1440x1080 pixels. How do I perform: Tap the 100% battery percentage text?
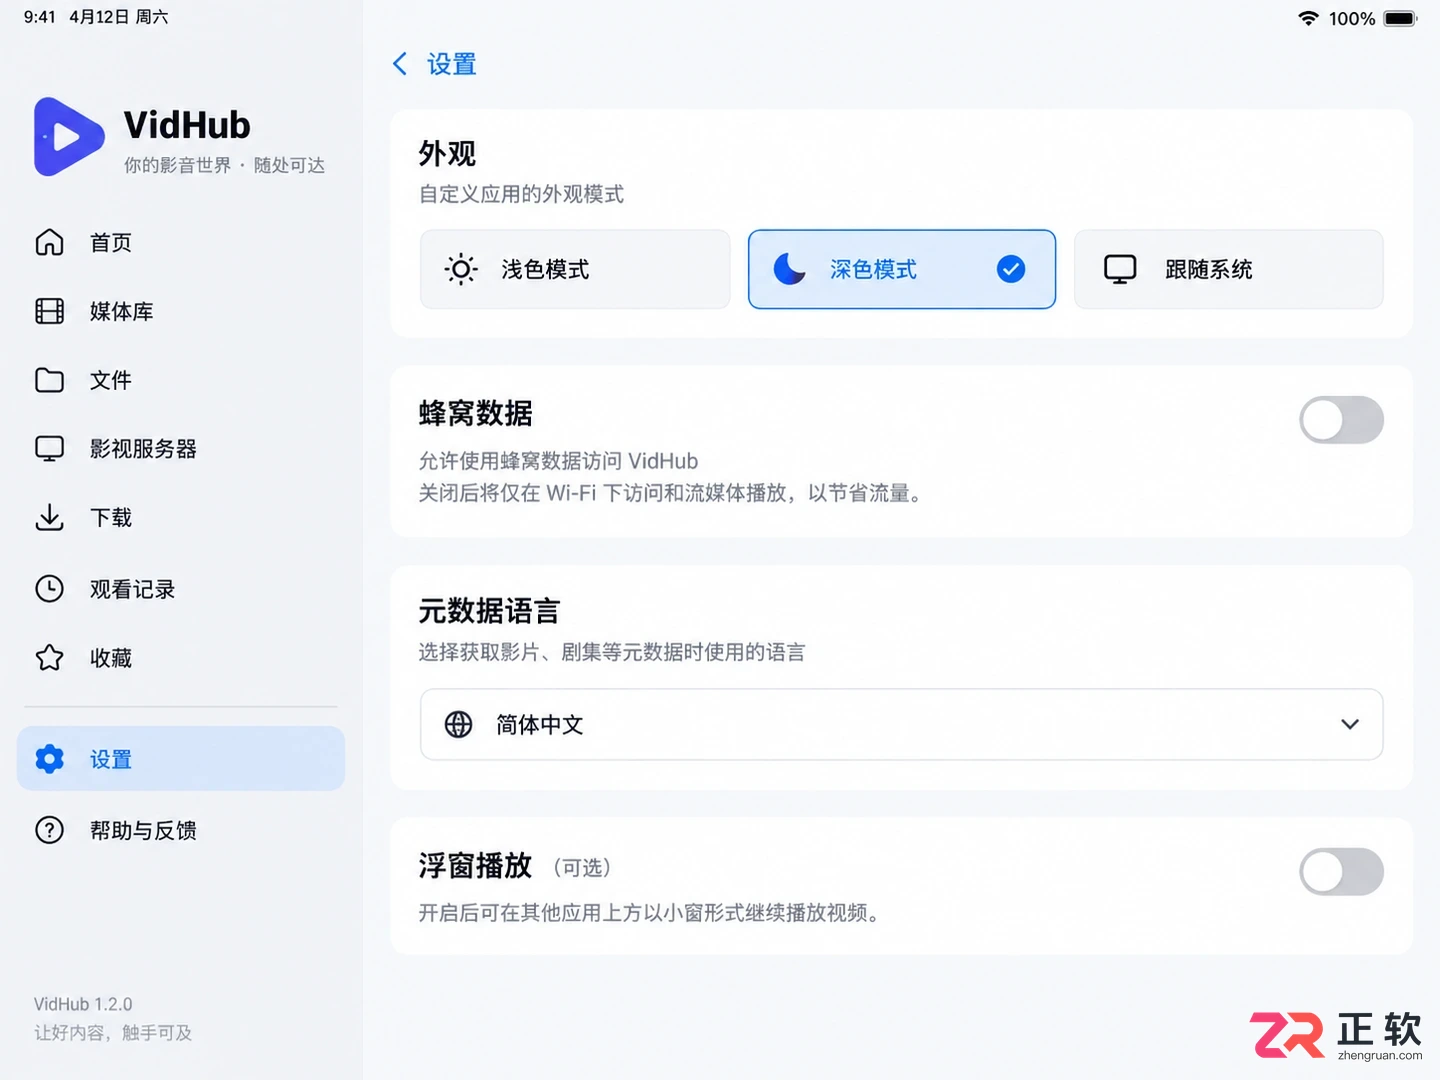[1352, 18]
